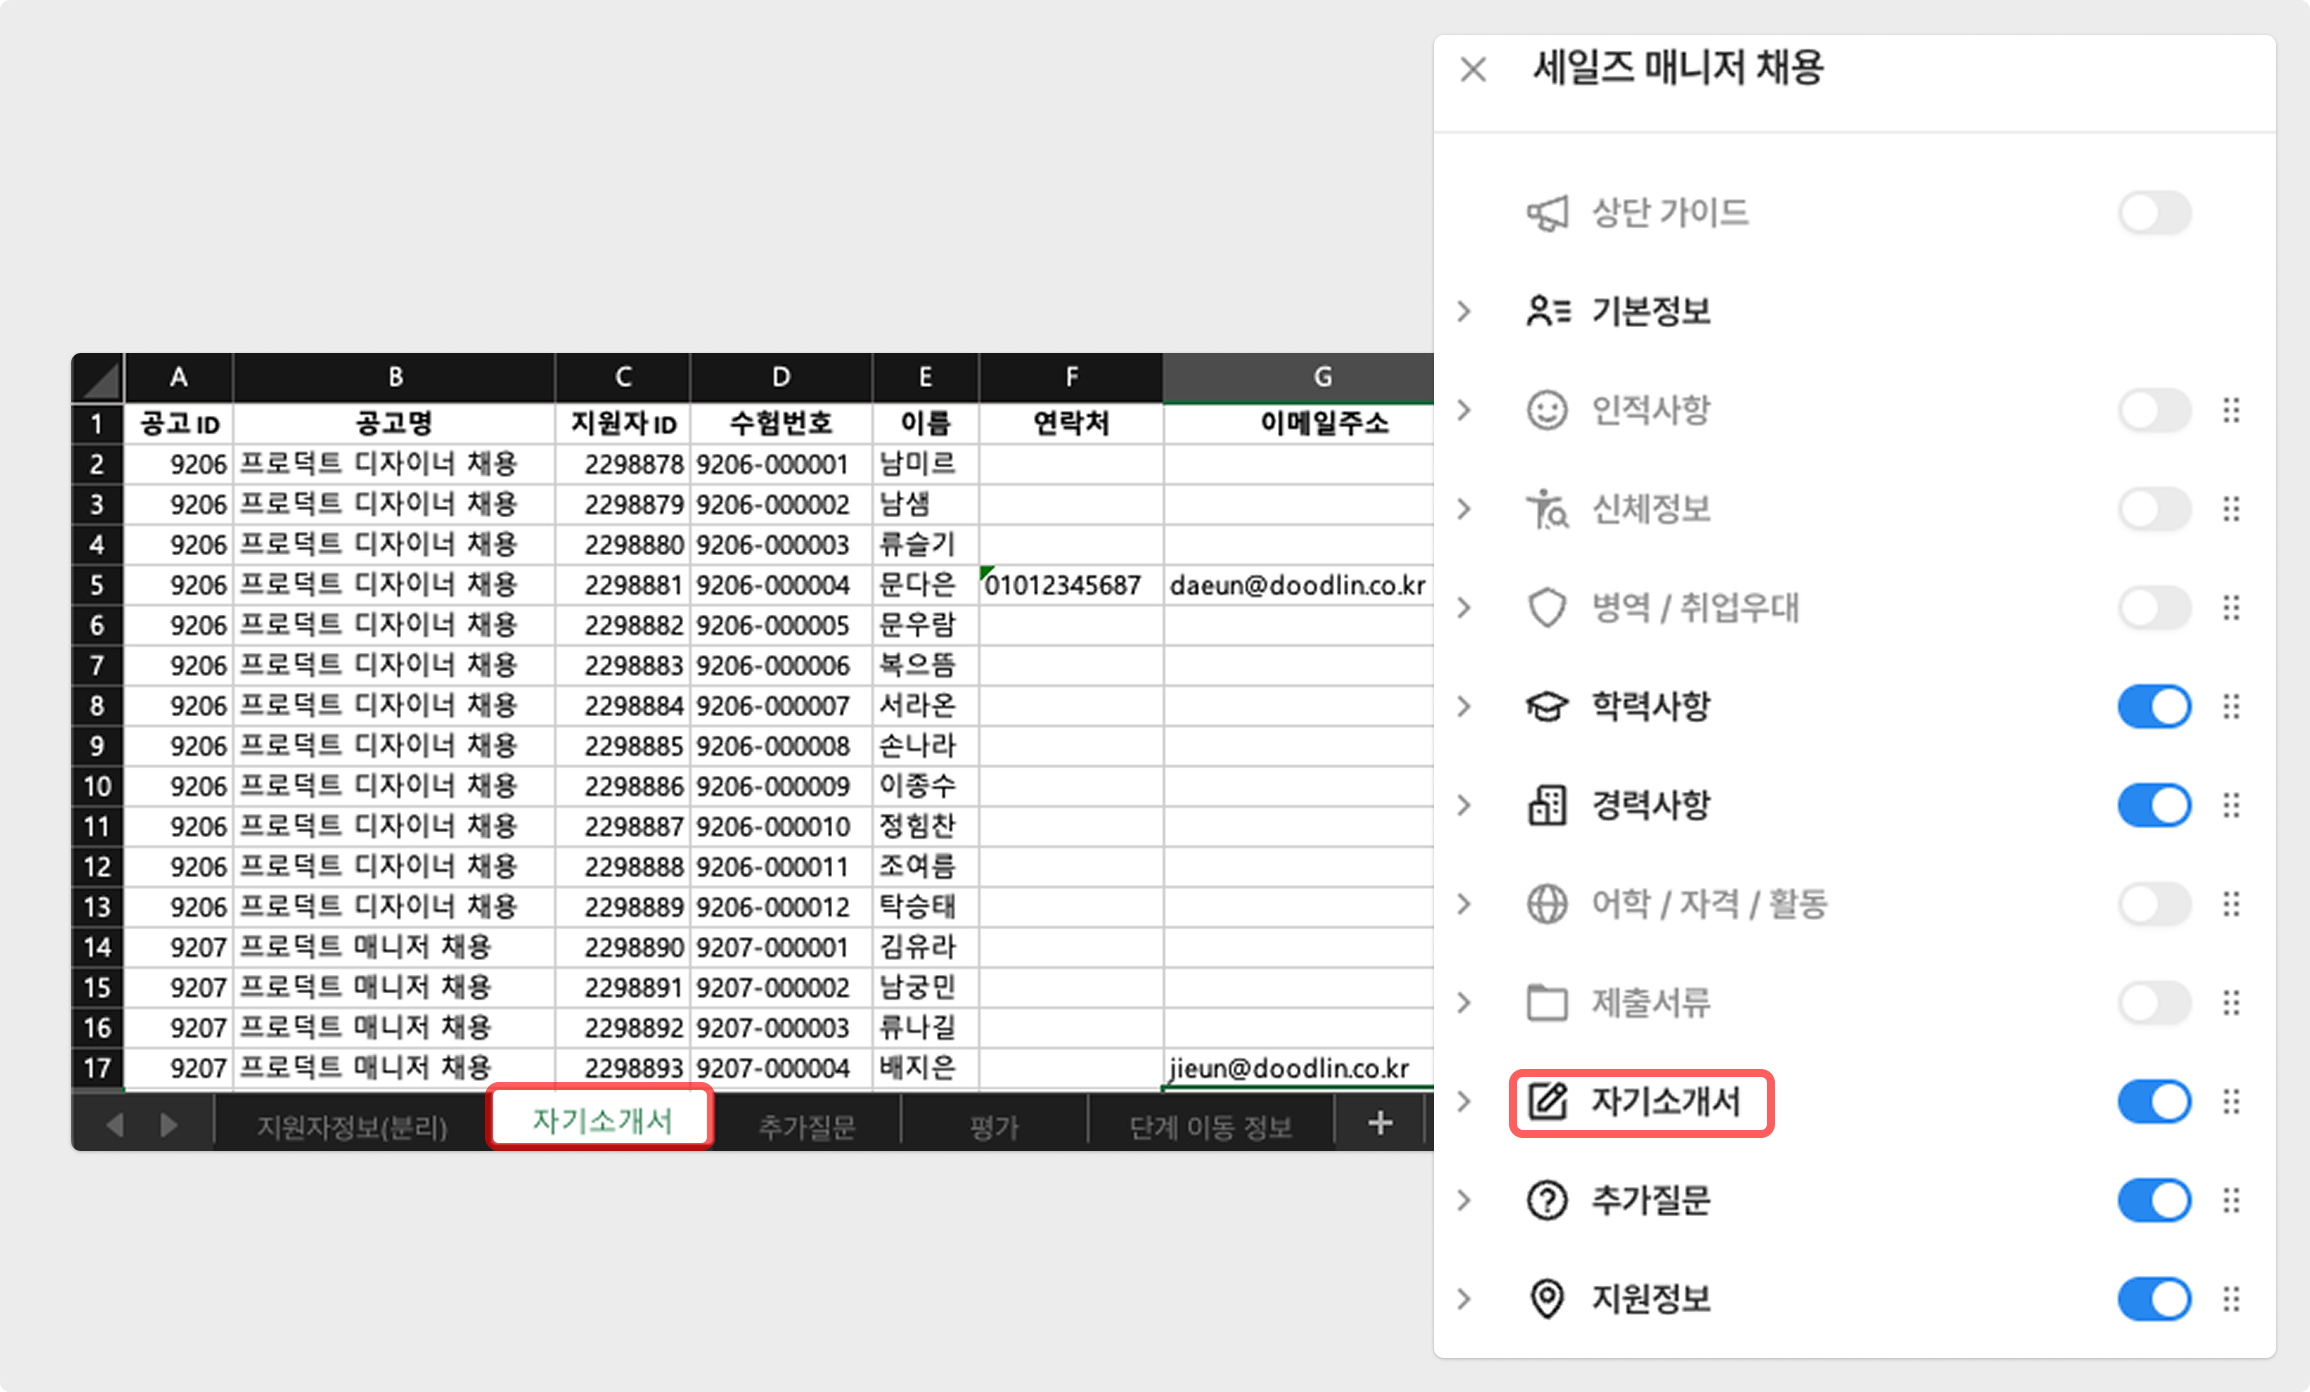Image resolution: width=2310 pixels, height=1392 pixels.
Task: Click the drag handle for 추가질문
Action: 2231,1200
